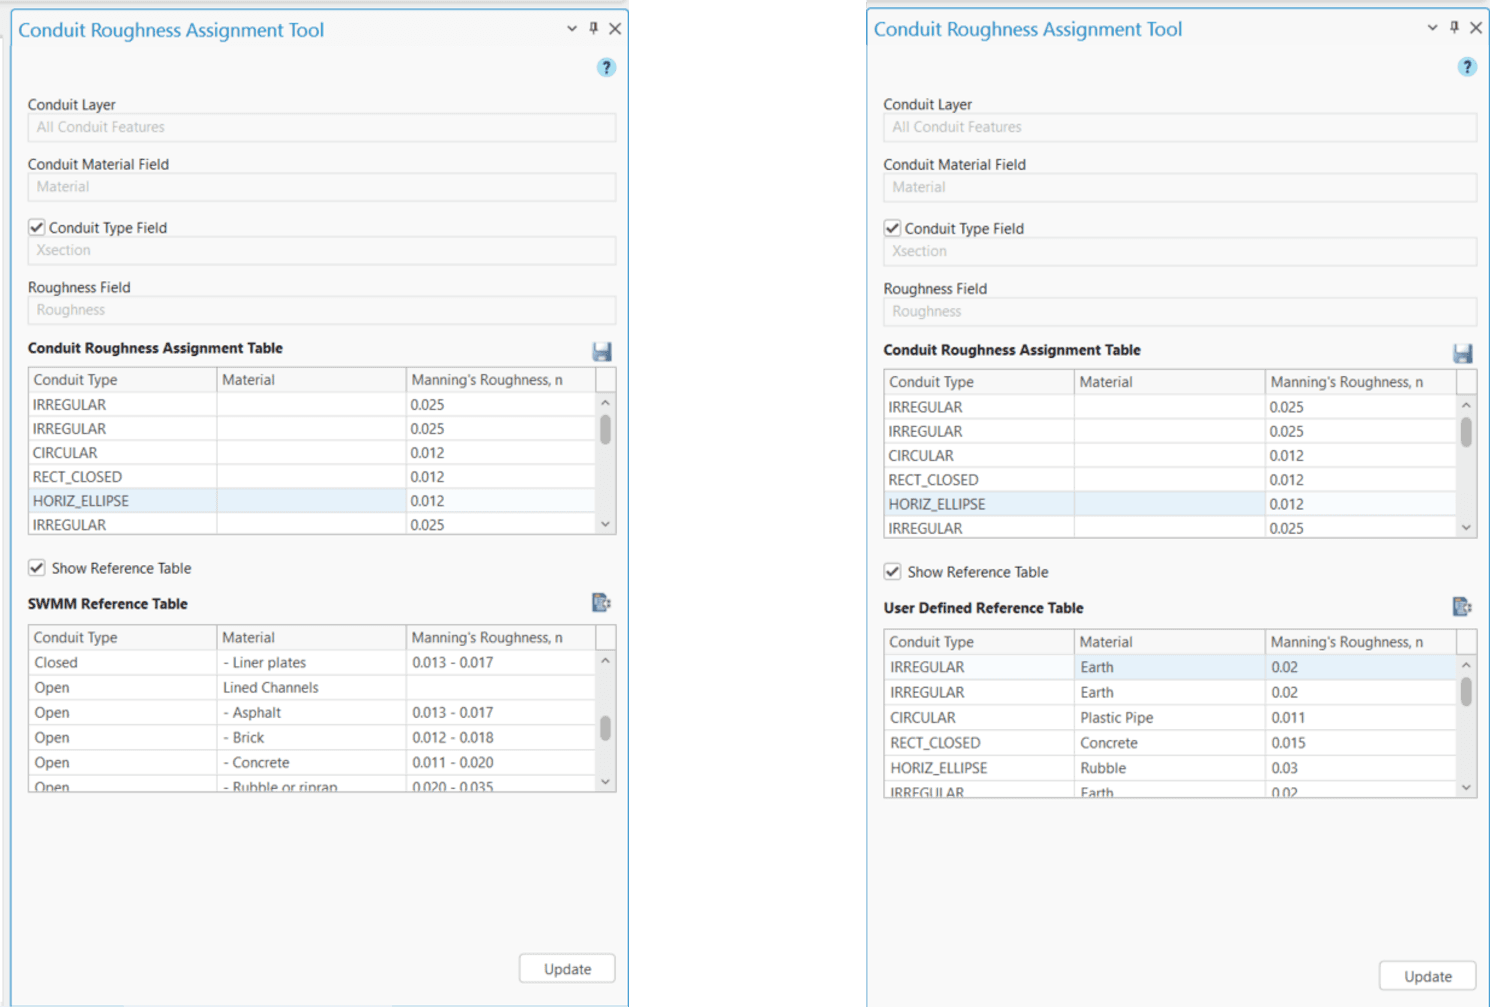
Task: Click the pin icon on the left panel header
Action: point(593,29)
